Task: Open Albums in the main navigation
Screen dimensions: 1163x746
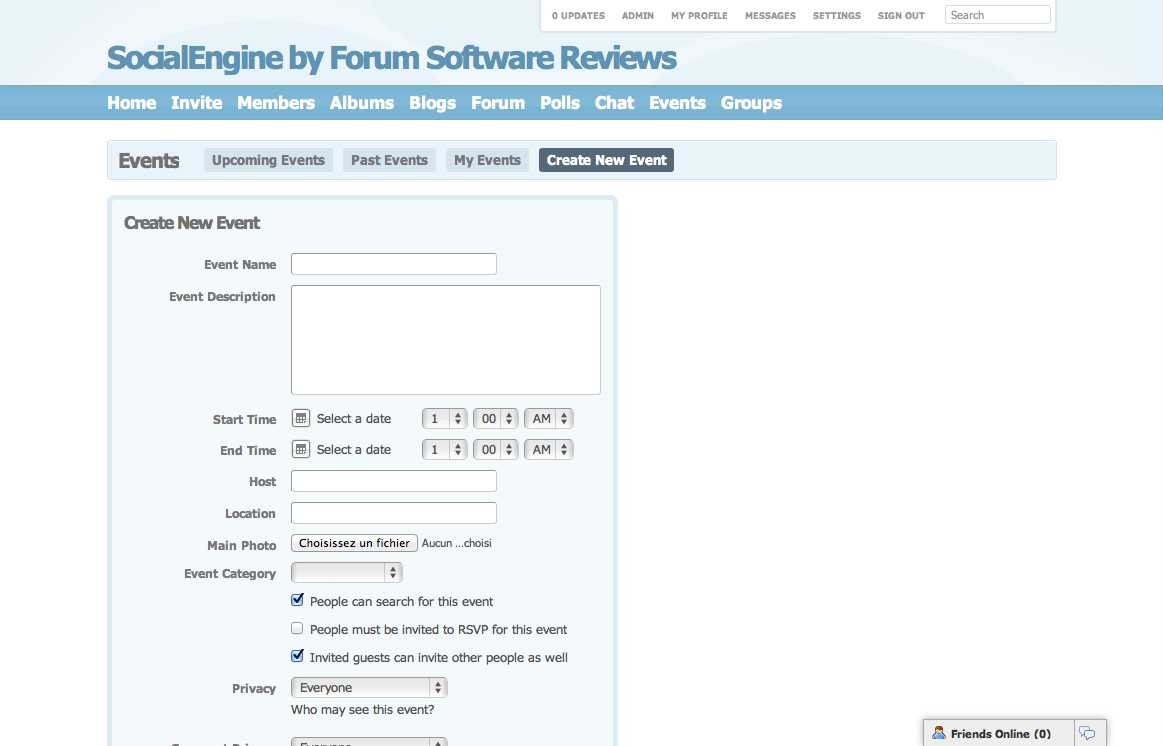Action: [x=362, y=103]
